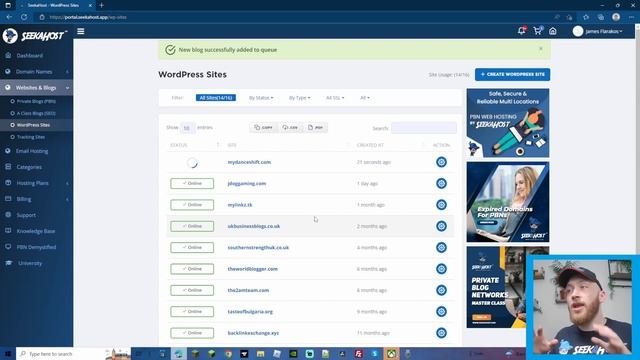The width and height of the screenshot is (640, 360).
Task: Open the shopping cart
Action: 537,31
